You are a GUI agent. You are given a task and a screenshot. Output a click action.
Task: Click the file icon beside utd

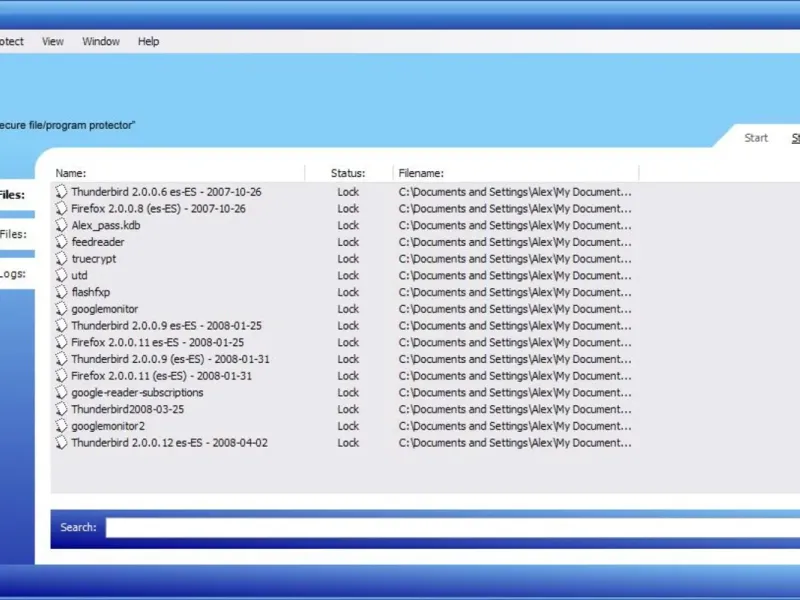coord(61,276)
